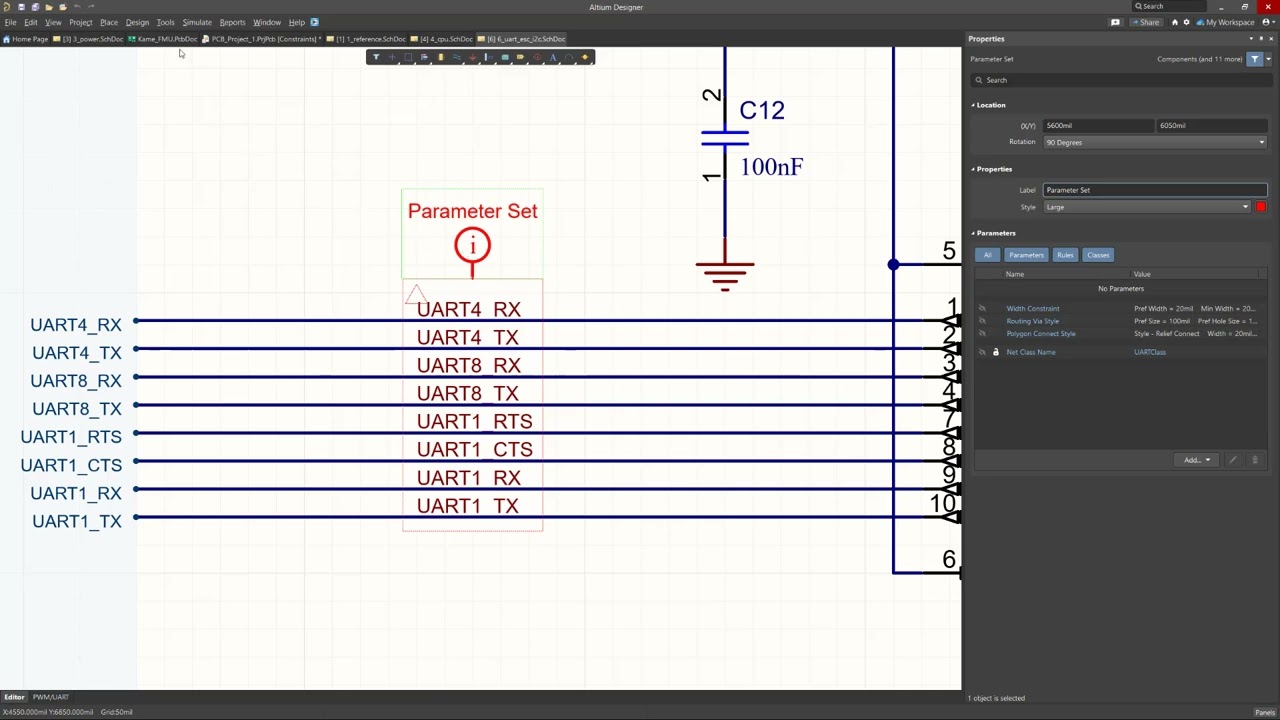The height and width of the screenshot is (720, 1280).
Task: Click the Classes filter button
Action: pos(1098,255)
